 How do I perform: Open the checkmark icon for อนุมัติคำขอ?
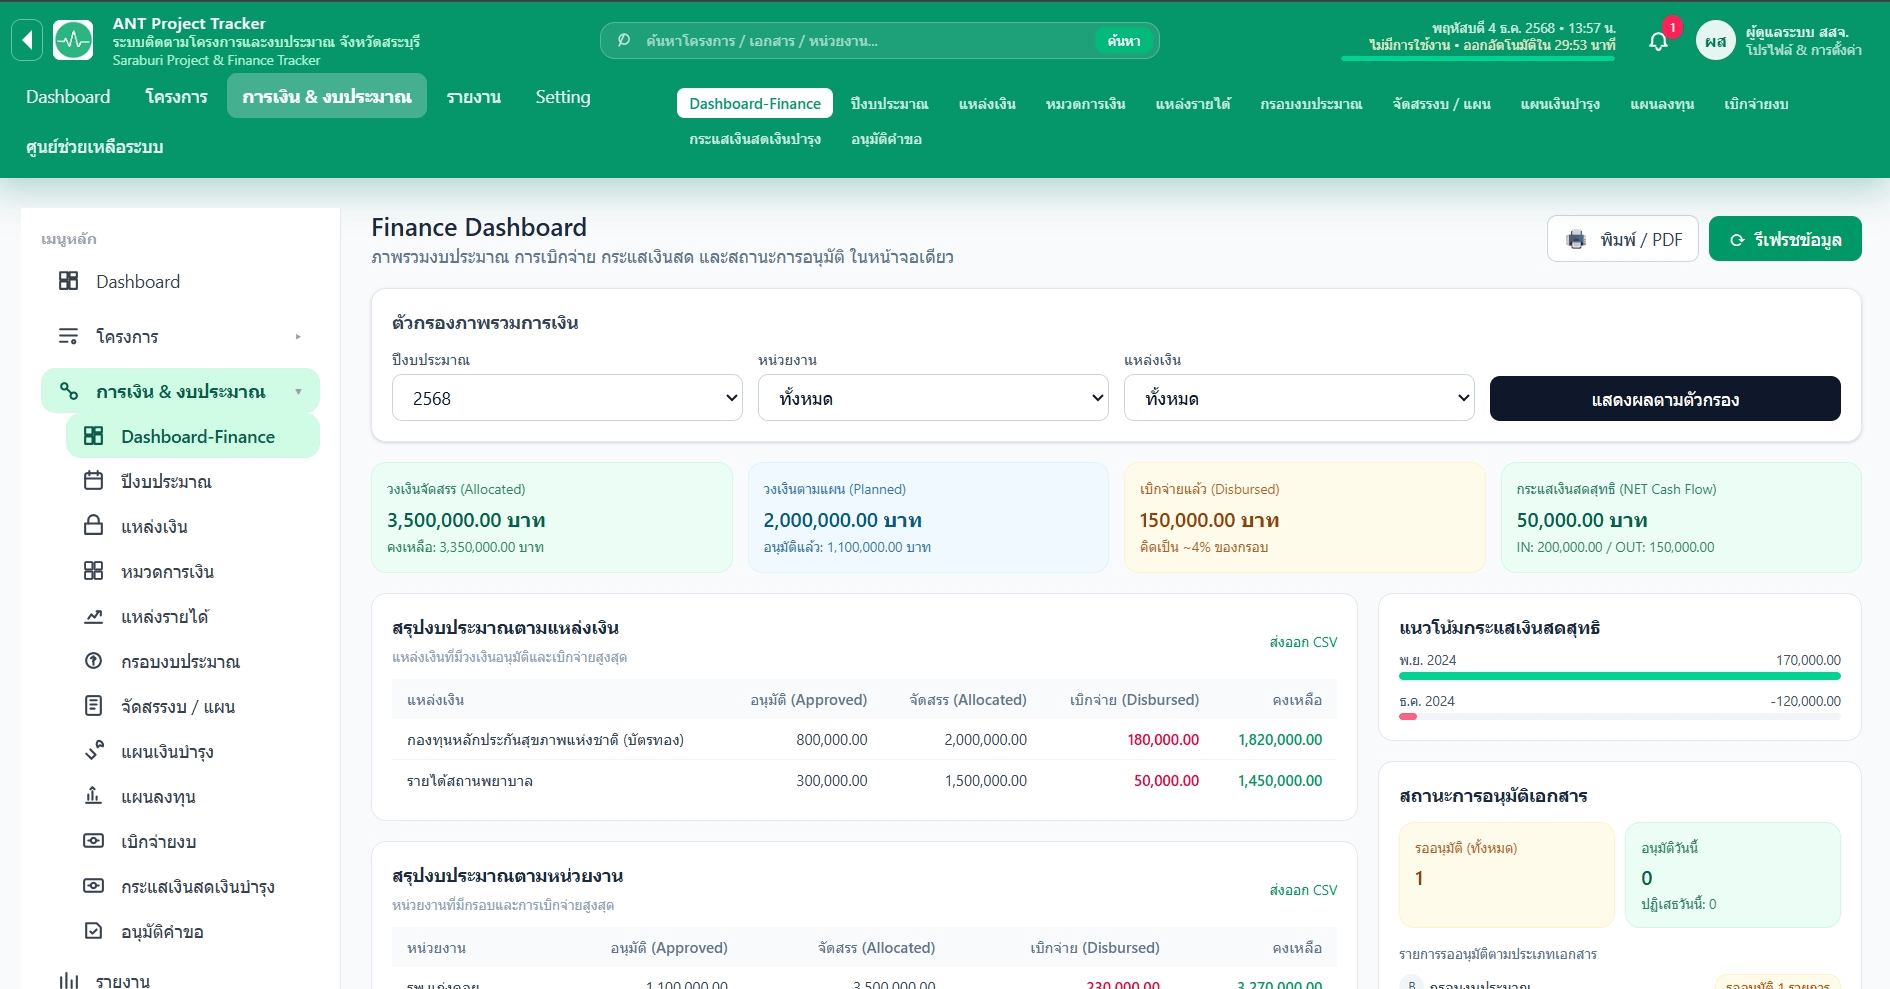coord(93,931)
